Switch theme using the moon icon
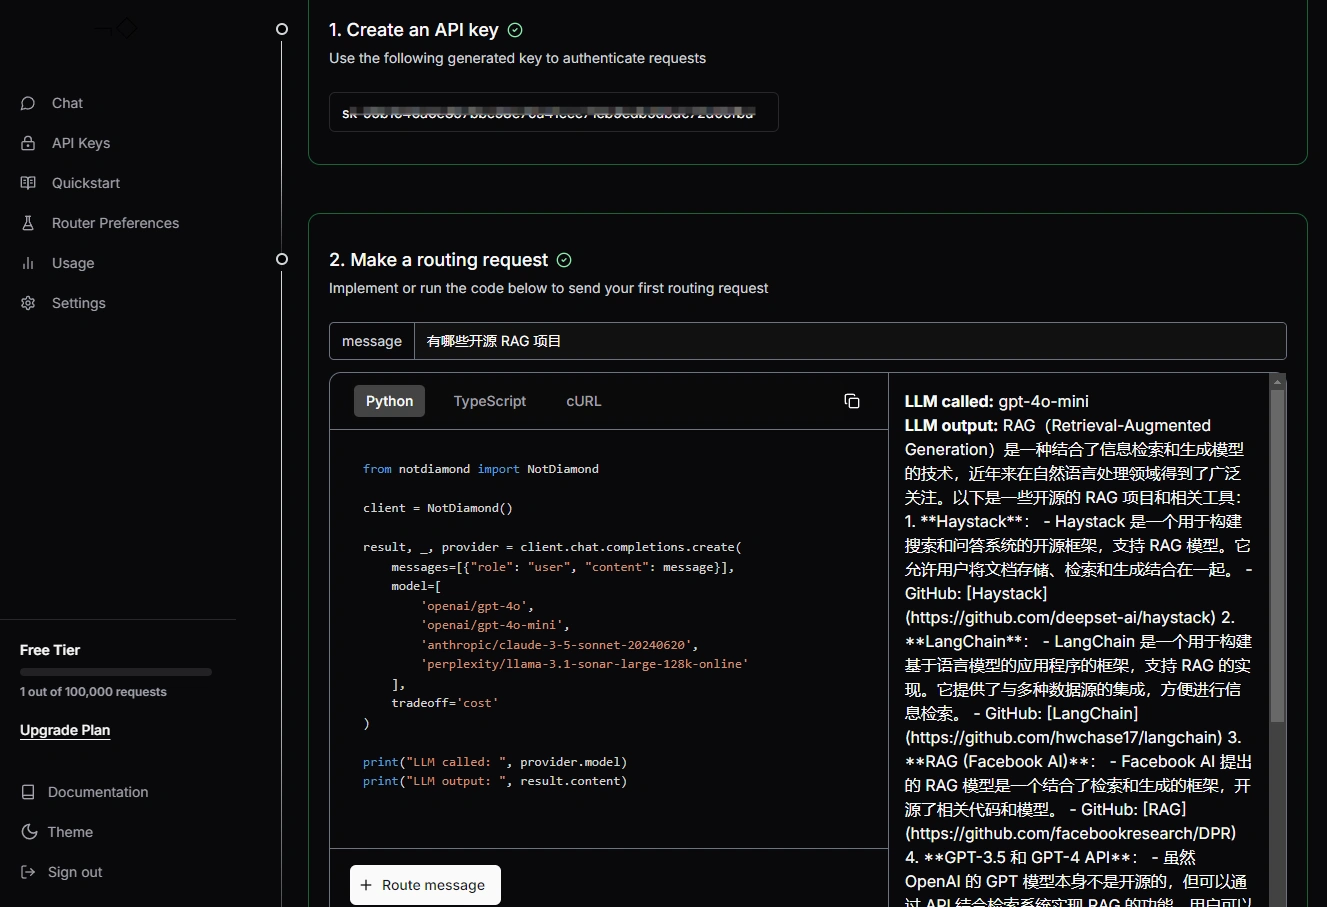 (28, 832)
